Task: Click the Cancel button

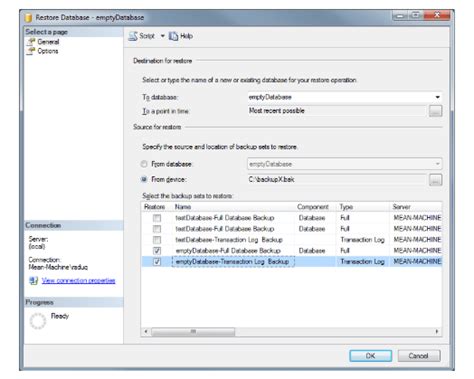Action: pos(419,356)
